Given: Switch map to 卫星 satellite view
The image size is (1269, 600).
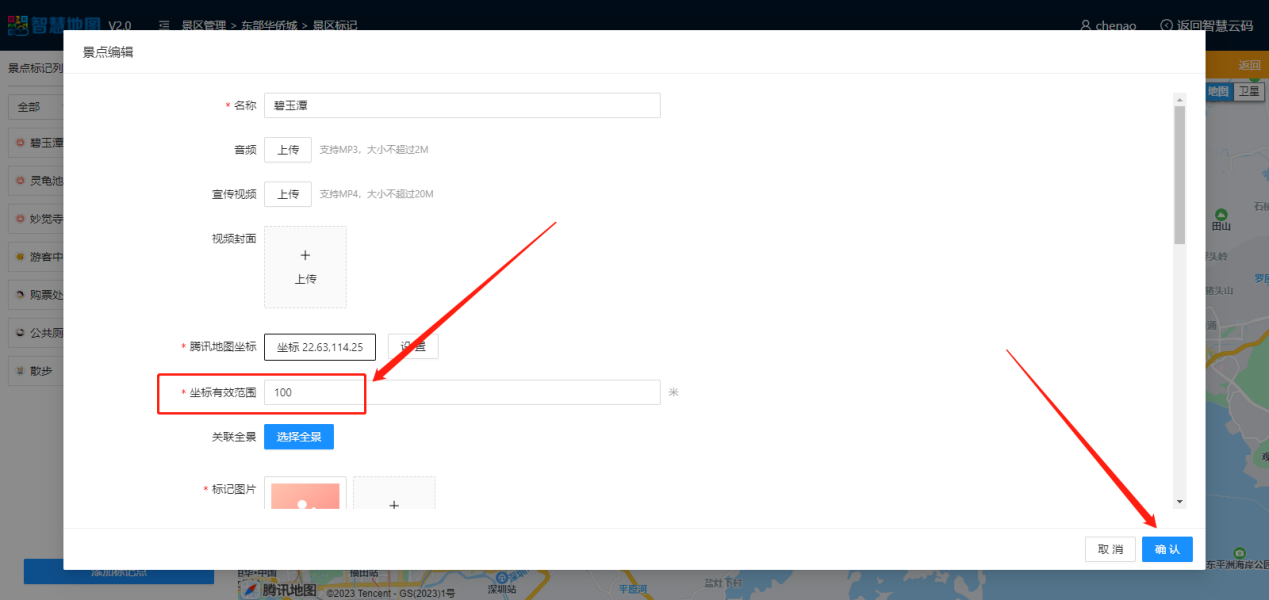Looking at the screenshot, I should click(1249, 91).
